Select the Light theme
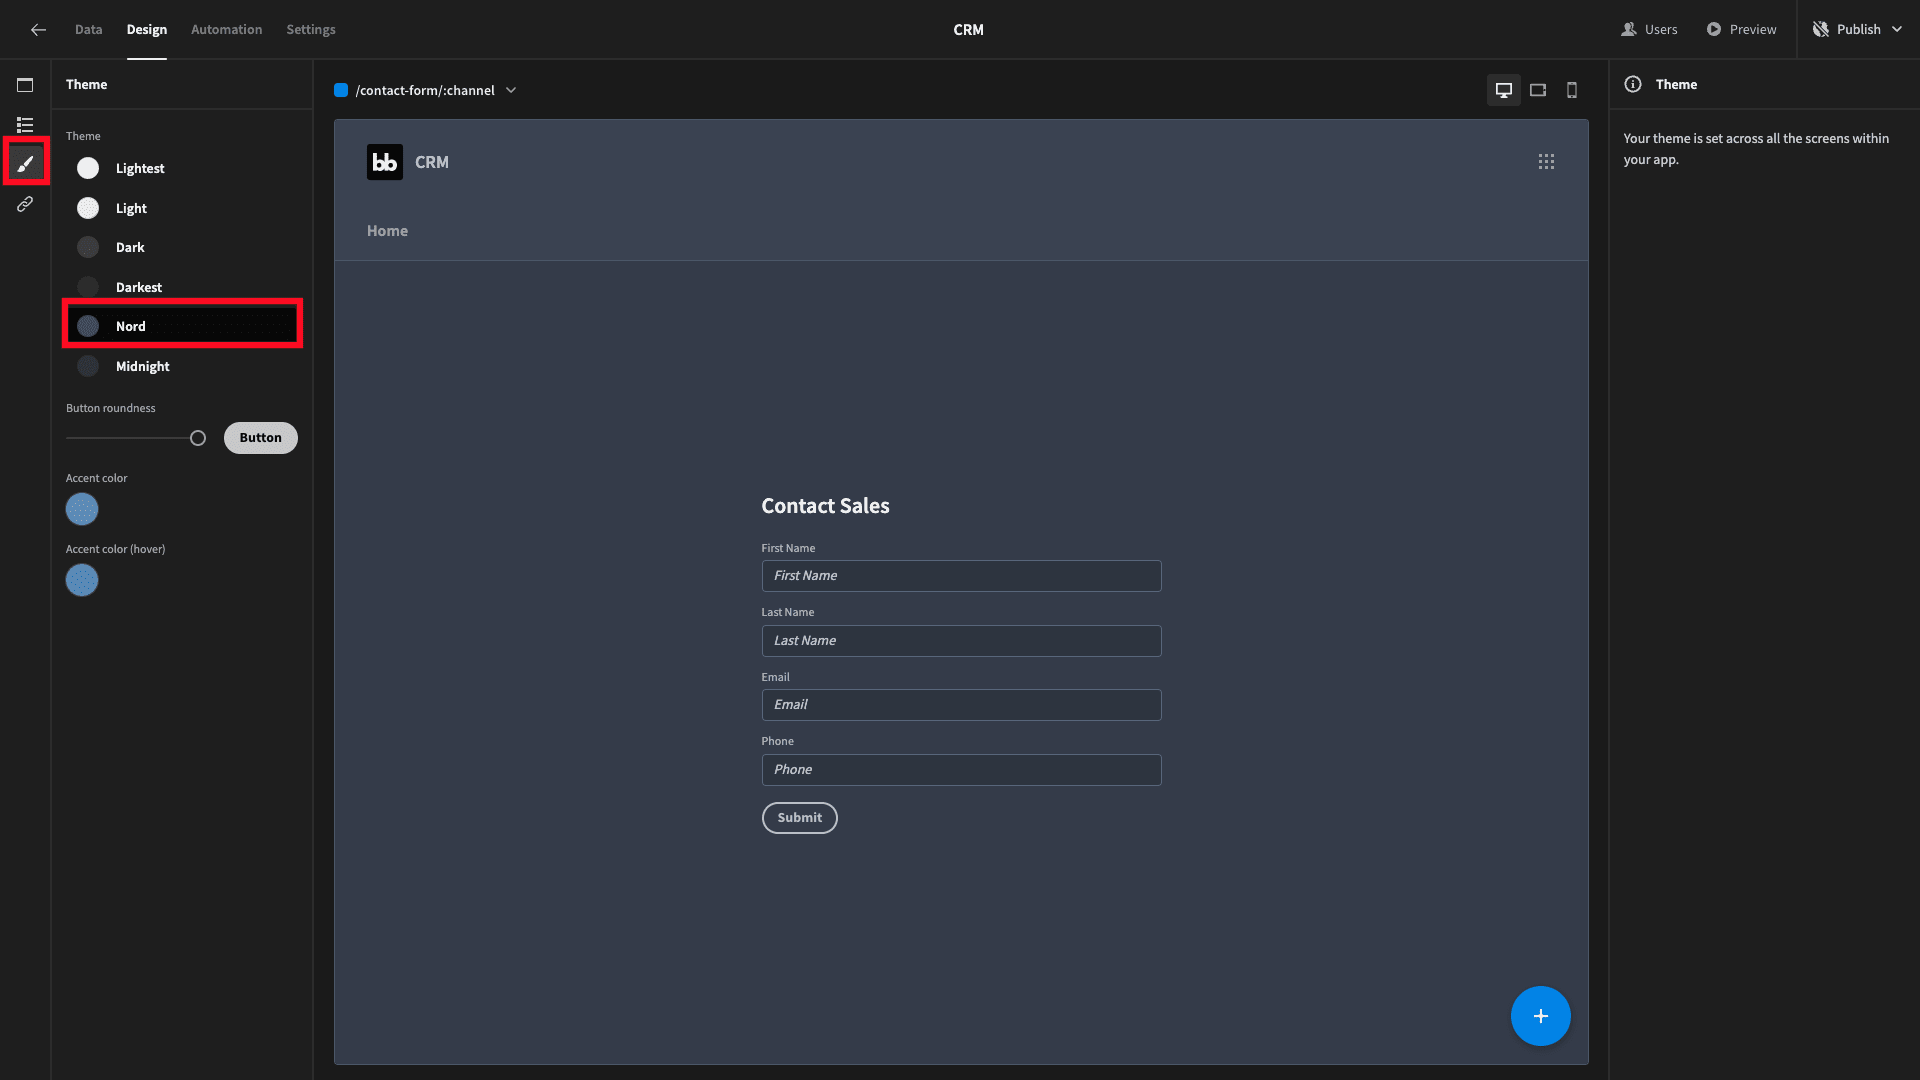 pos(182,208)
